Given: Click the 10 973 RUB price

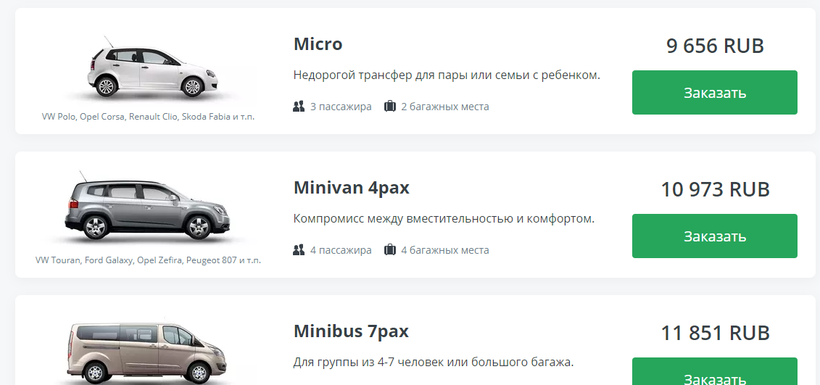Looking at the screenshot, I should 715,189.
